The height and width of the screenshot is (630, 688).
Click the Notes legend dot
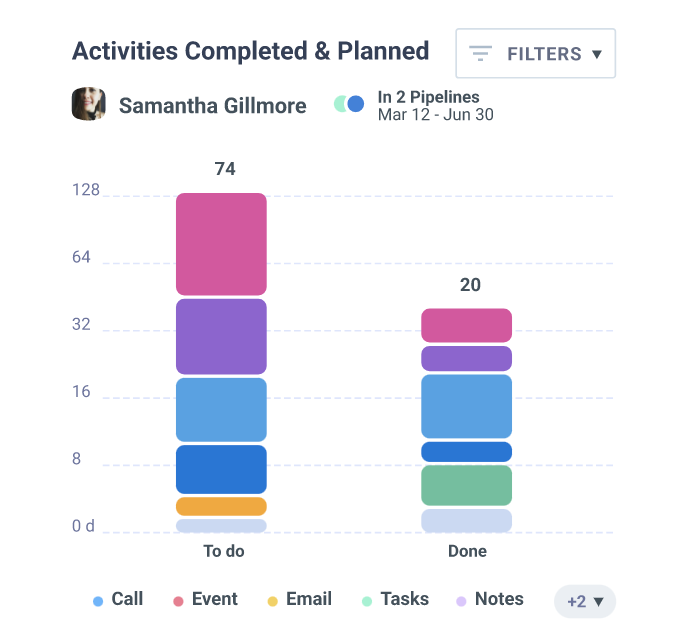point(461,601)
